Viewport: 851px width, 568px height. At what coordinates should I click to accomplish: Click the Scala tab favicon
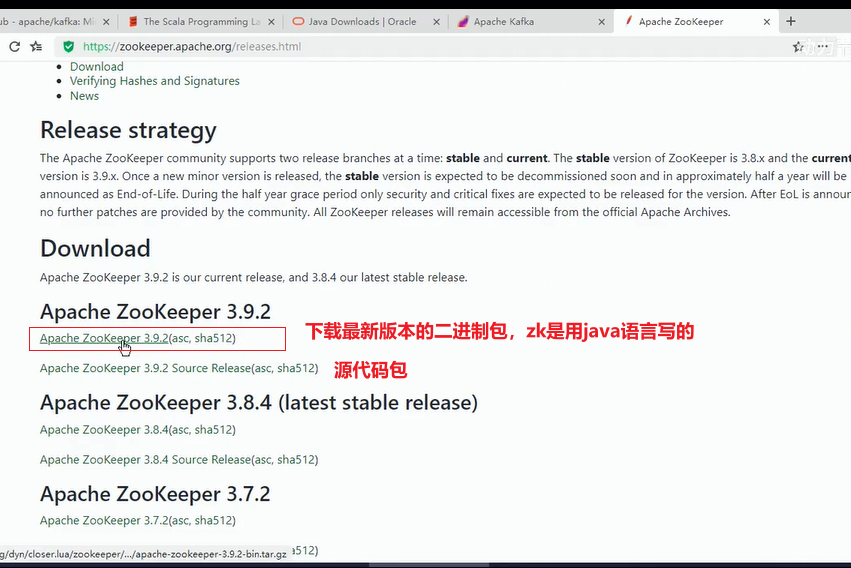pos(133,22)
